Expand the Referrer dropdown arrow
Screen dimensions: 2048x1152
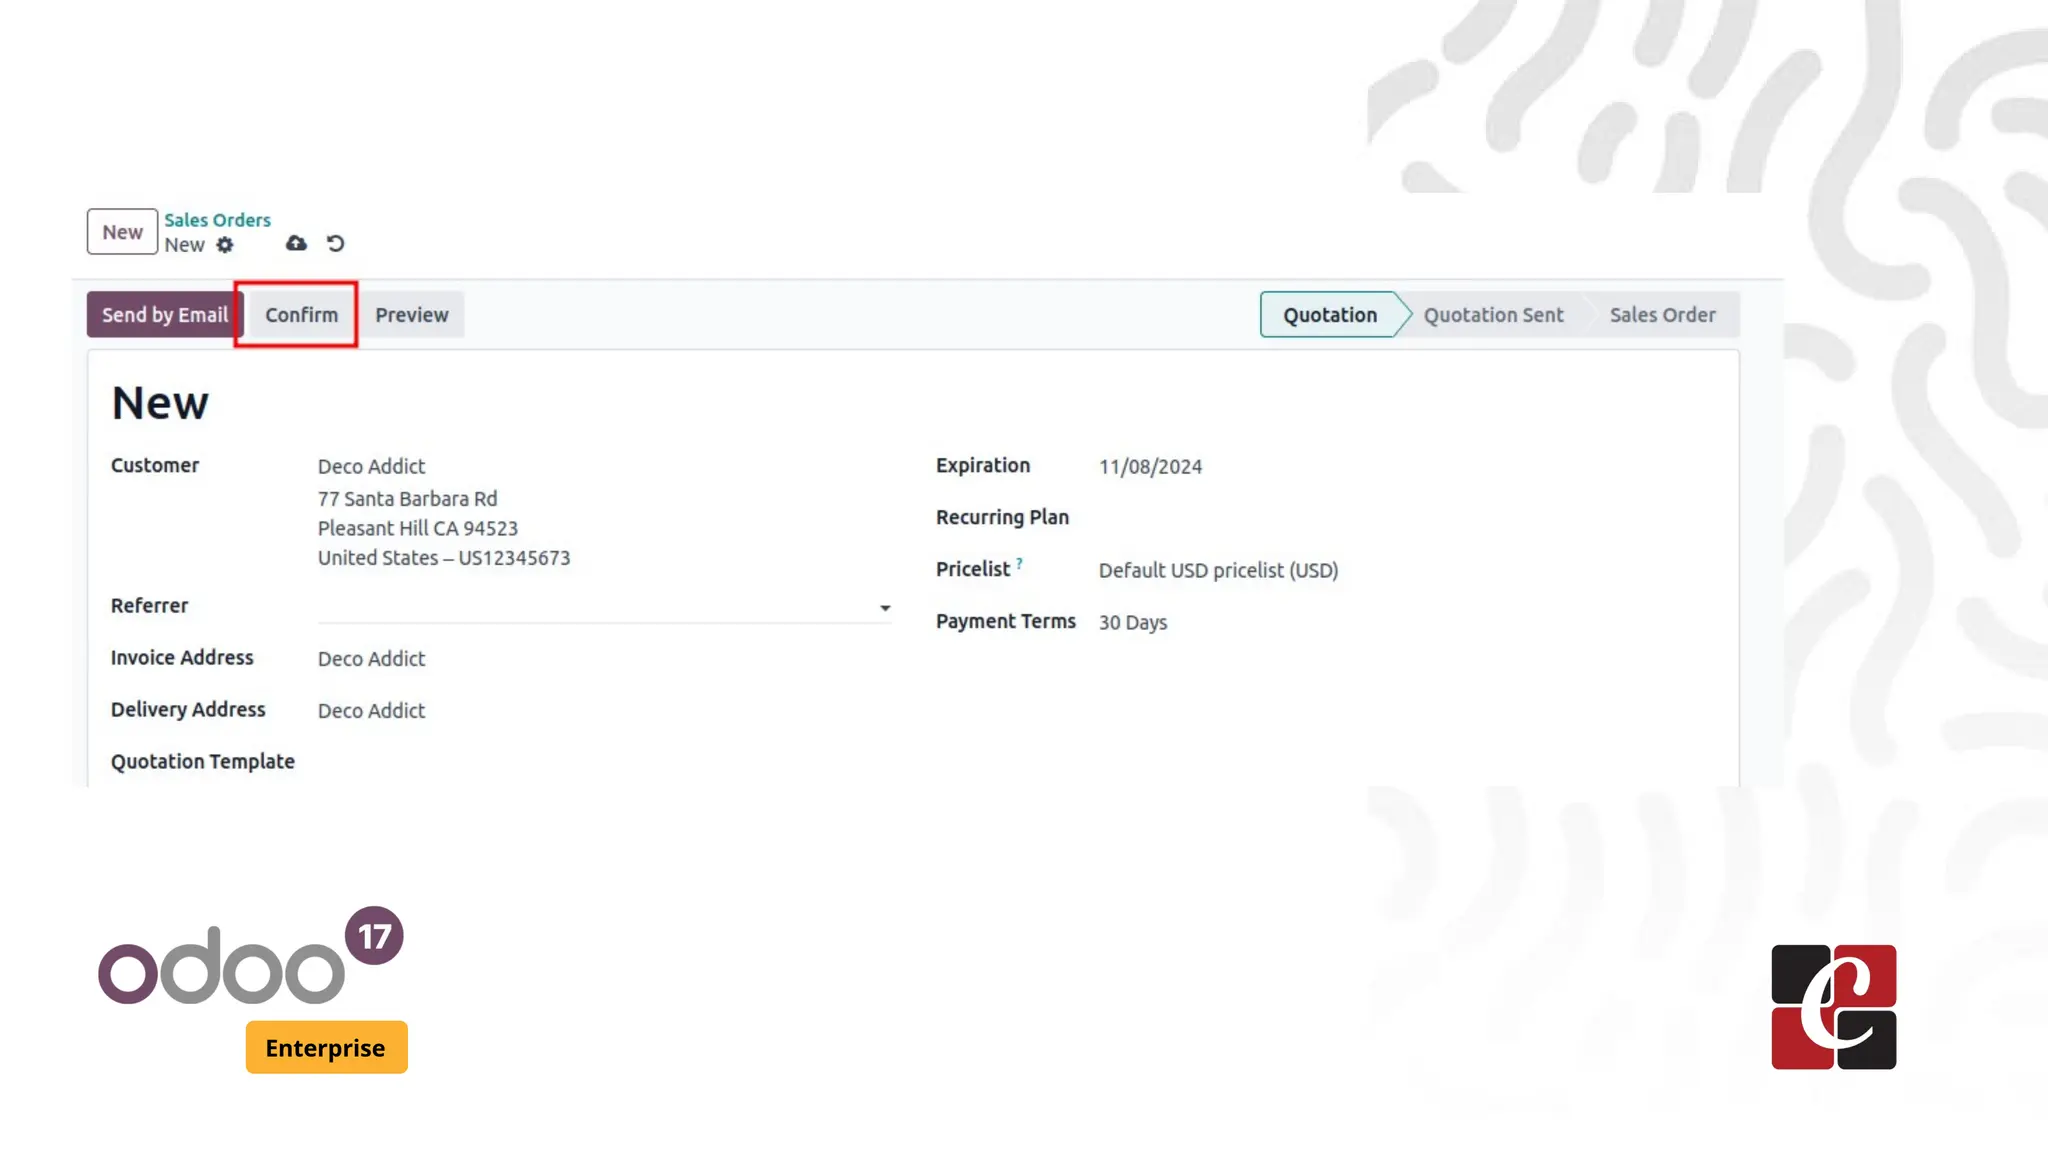tap(885, 608)
